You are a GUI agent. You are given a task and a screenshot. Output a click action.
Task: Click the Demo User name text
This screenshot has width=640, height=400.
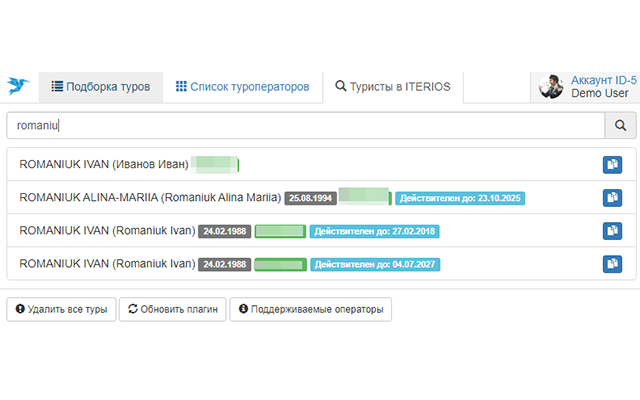(x=600, y=93)
